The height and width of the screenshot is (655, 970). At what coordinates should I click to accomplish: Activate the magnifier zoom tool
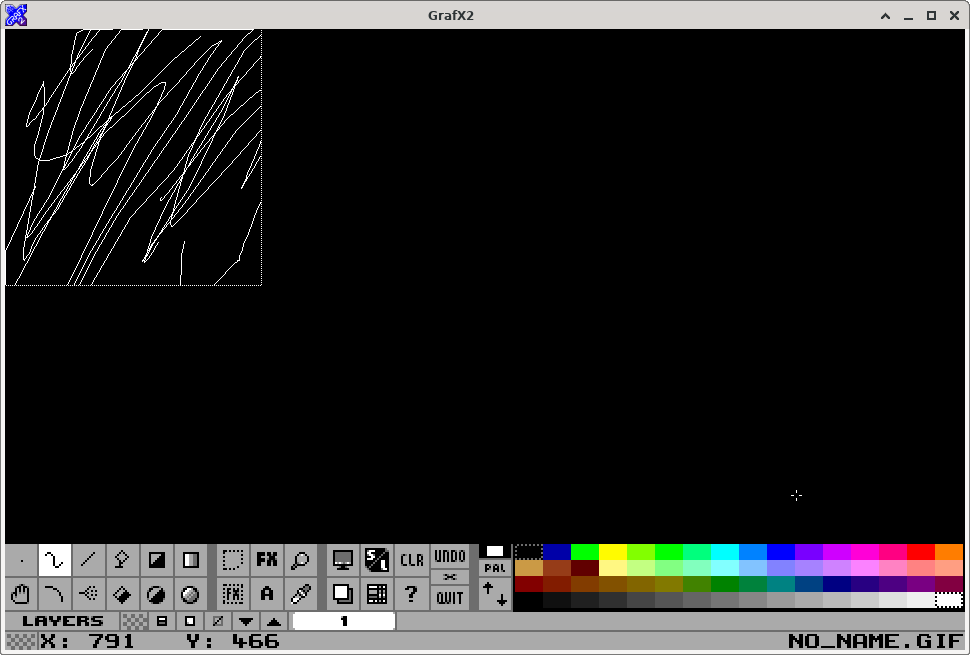tap(300, 560)
